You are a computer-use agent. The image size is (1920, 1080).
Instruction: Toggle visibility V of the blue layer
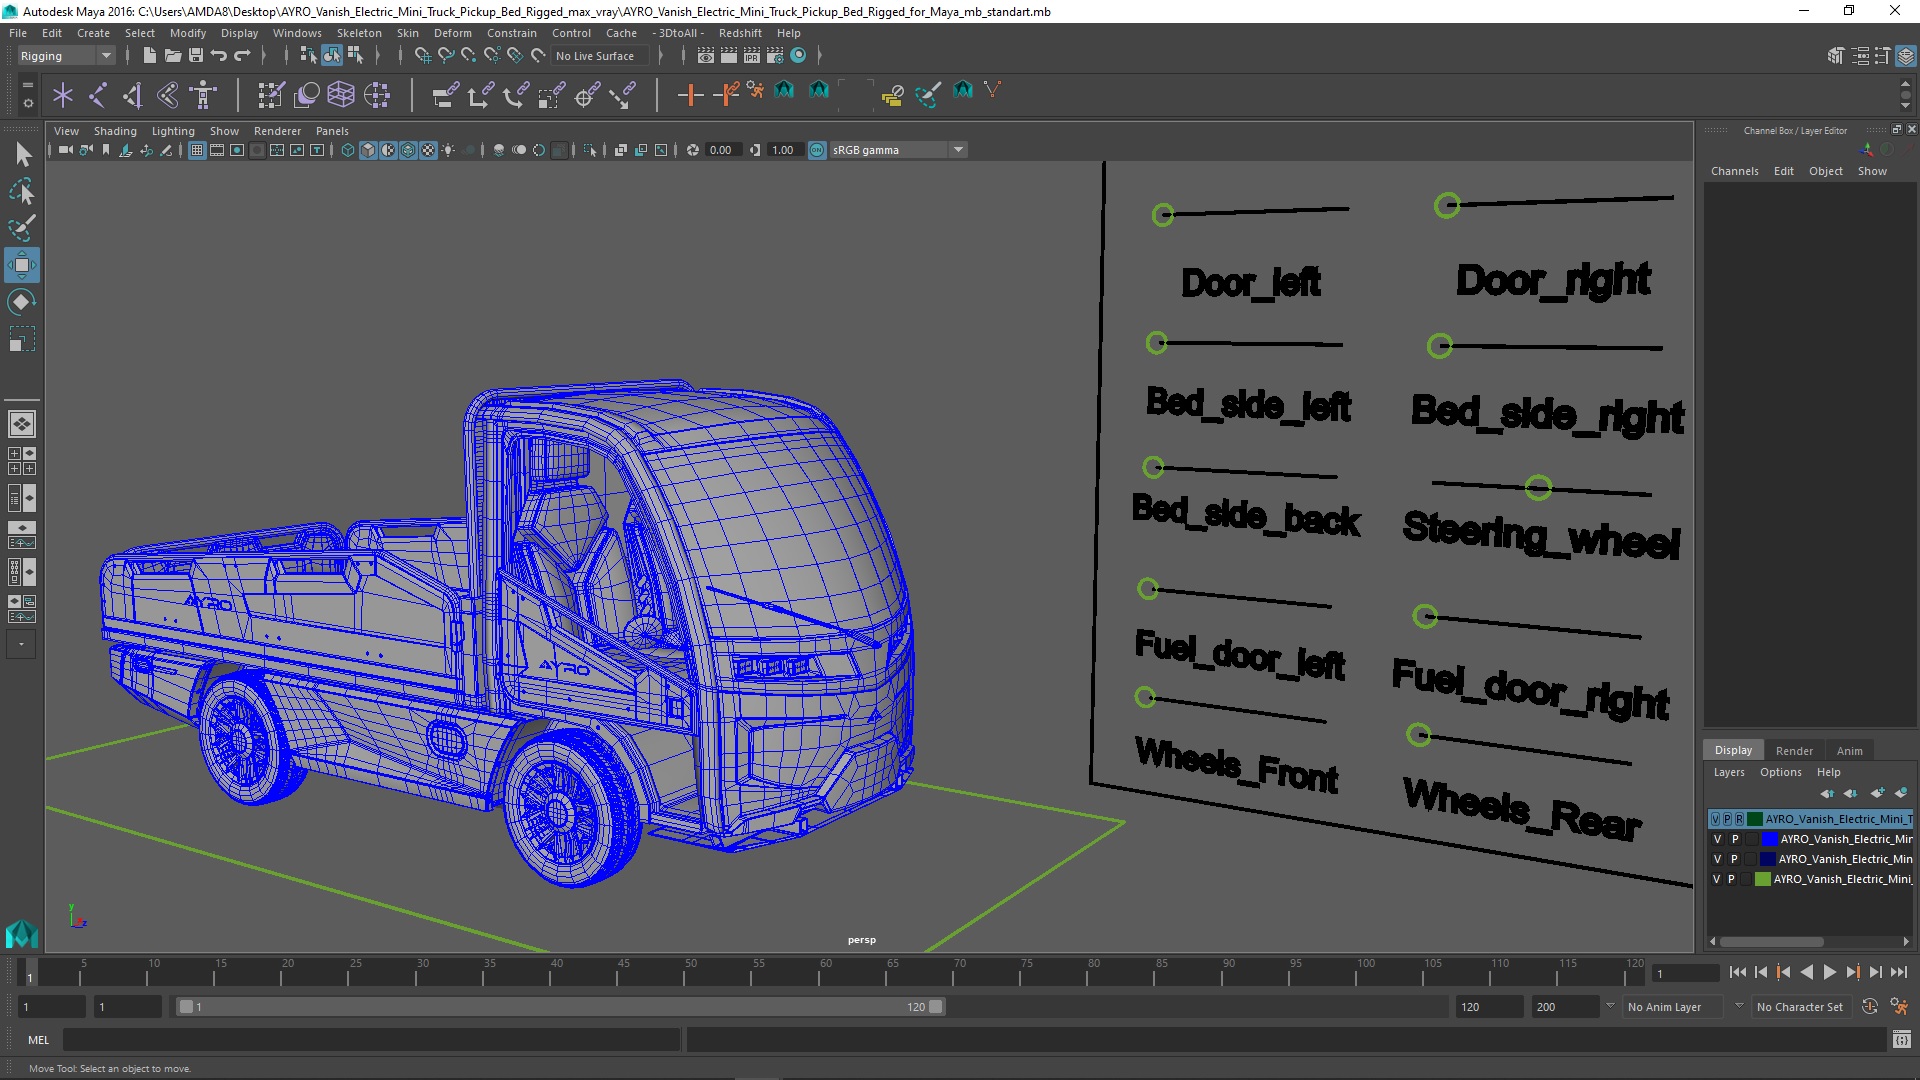[1717, 839]
